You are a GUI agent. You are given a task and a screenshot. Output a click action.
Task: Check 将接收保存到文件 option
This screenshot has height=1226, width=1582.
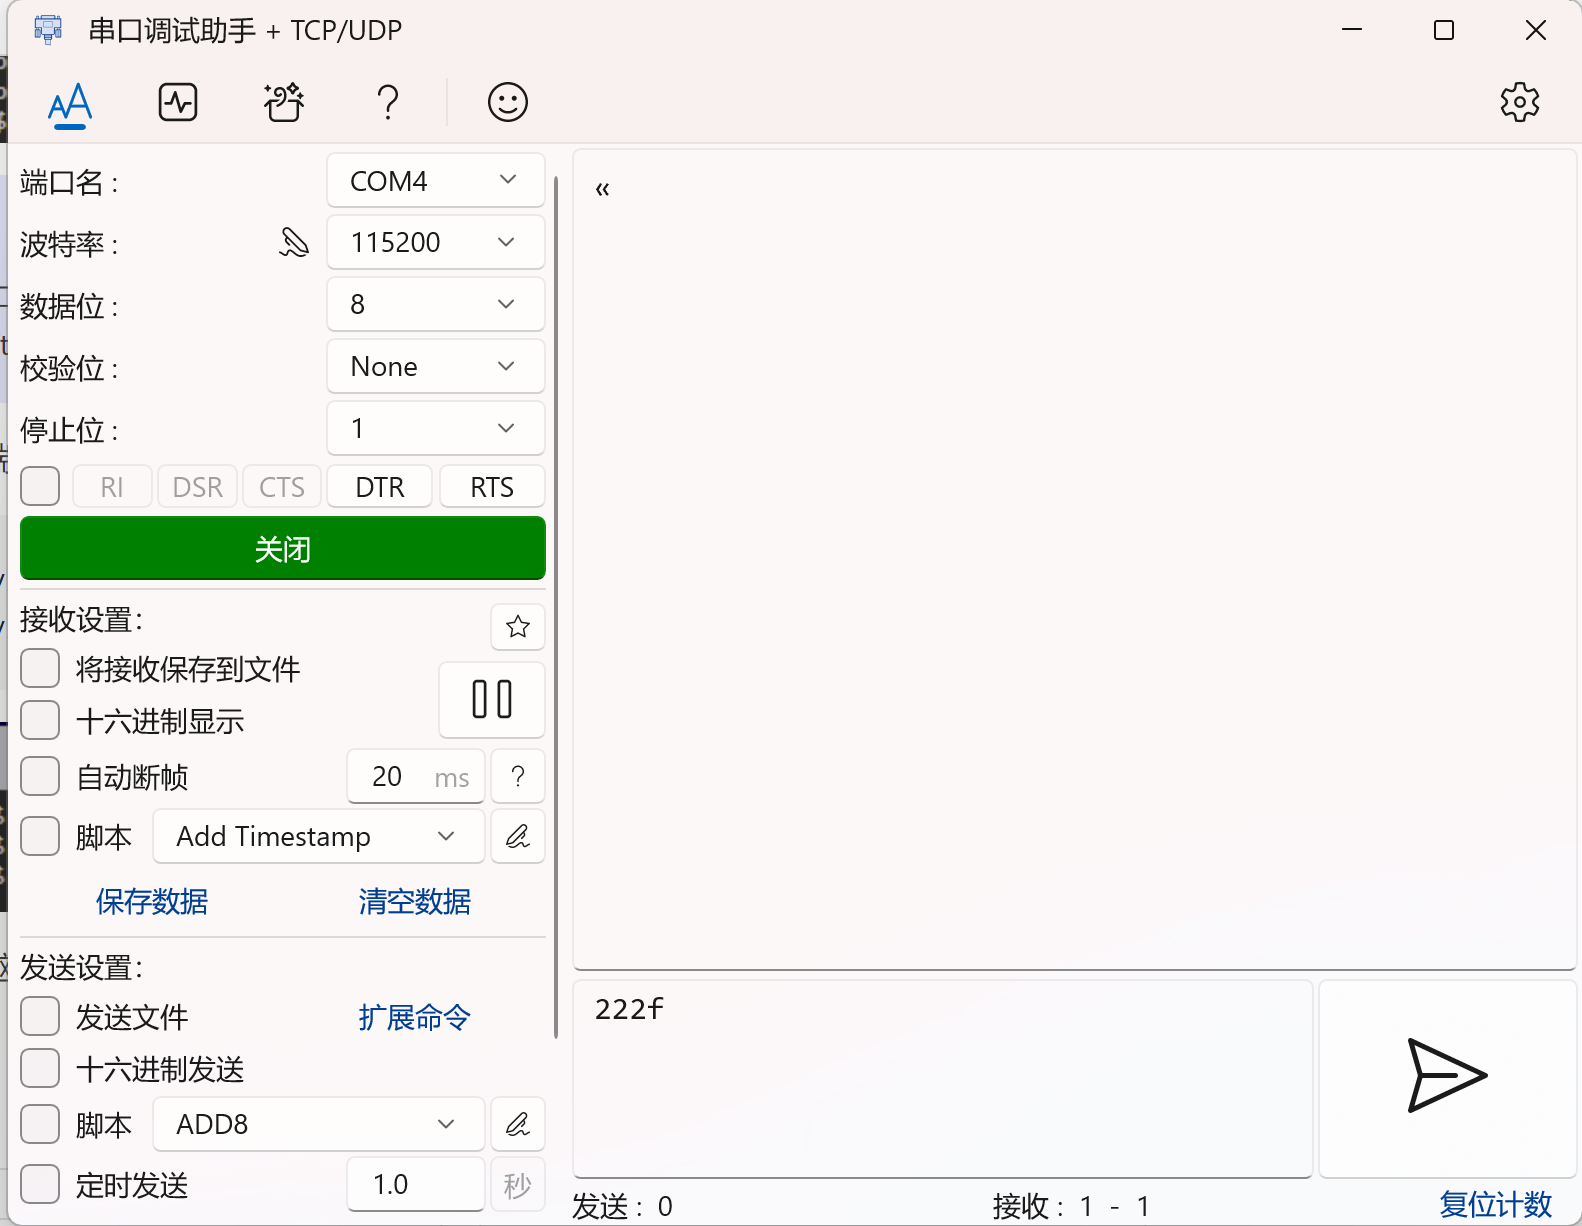coord(41,668)
